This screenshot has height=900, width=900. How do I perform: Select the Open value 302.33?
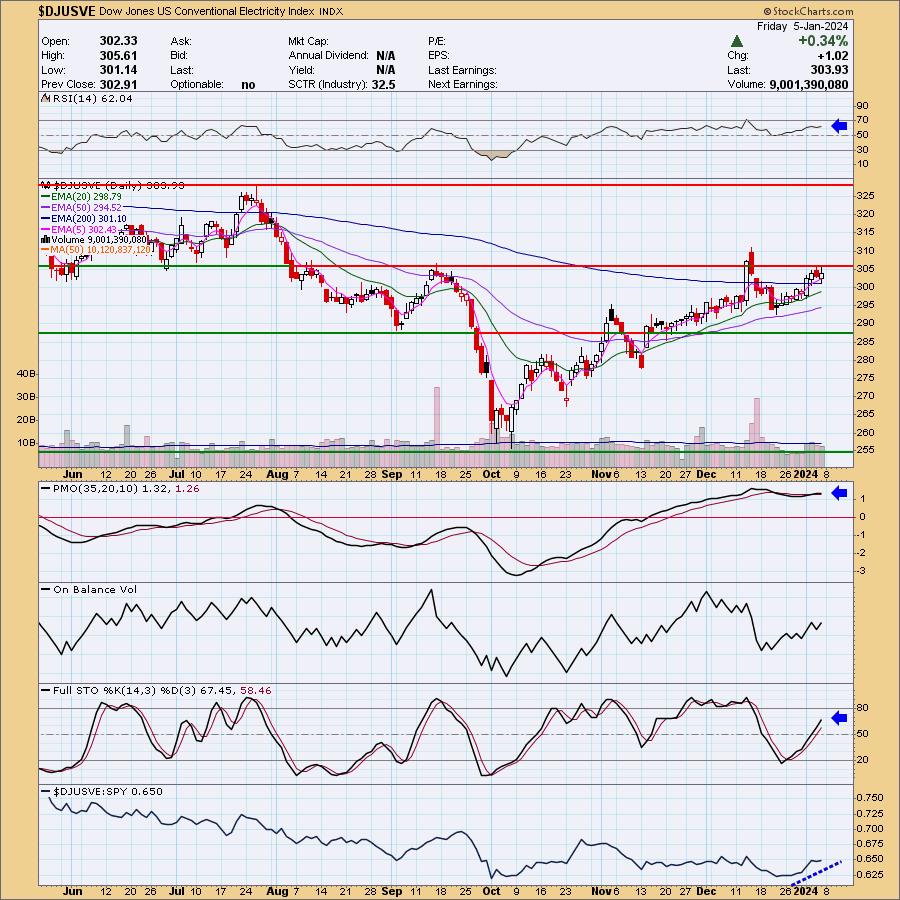click(x=119, y=41)
